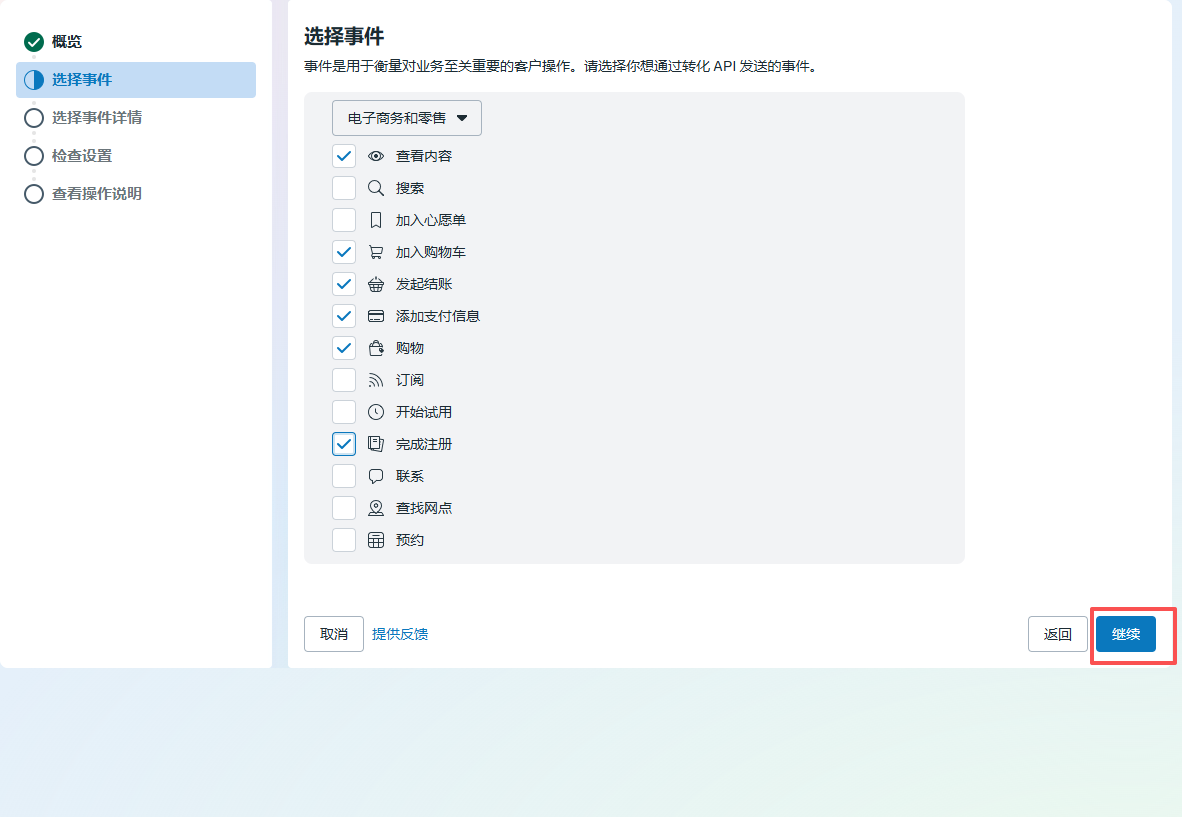Uncheck the 完成注册 event checkbox
Viewport: 1182px width, 817px height.
click(344, 444)
